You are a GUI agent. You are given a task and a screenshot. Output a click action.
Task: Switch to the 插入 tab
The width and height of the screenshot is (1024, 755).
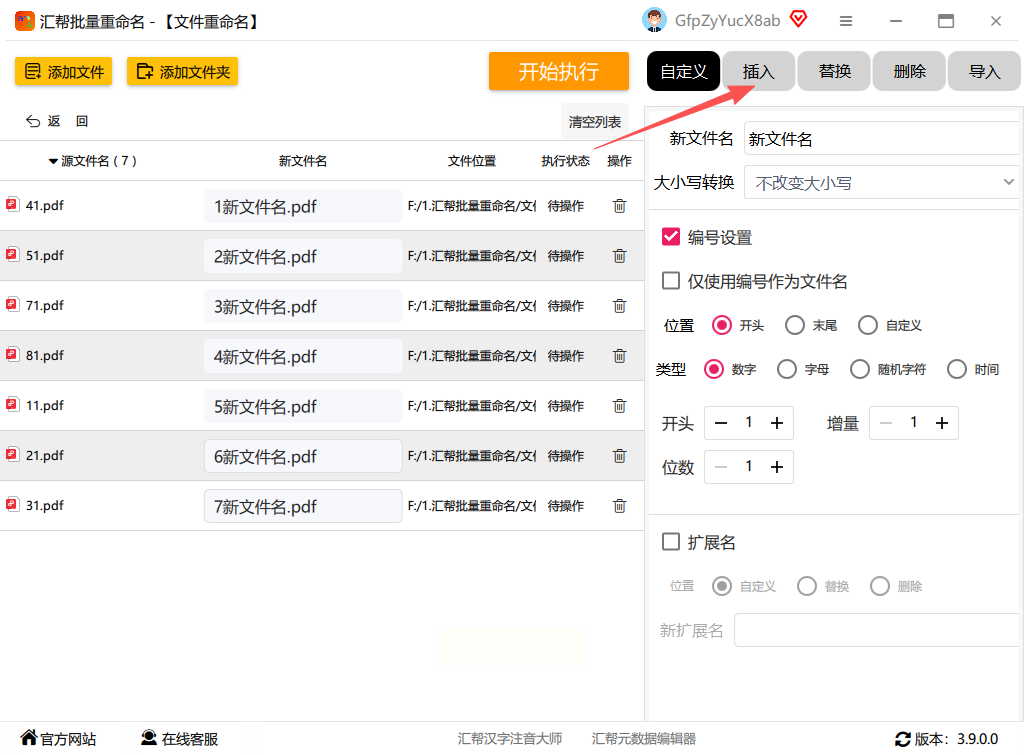pos(759,71)
